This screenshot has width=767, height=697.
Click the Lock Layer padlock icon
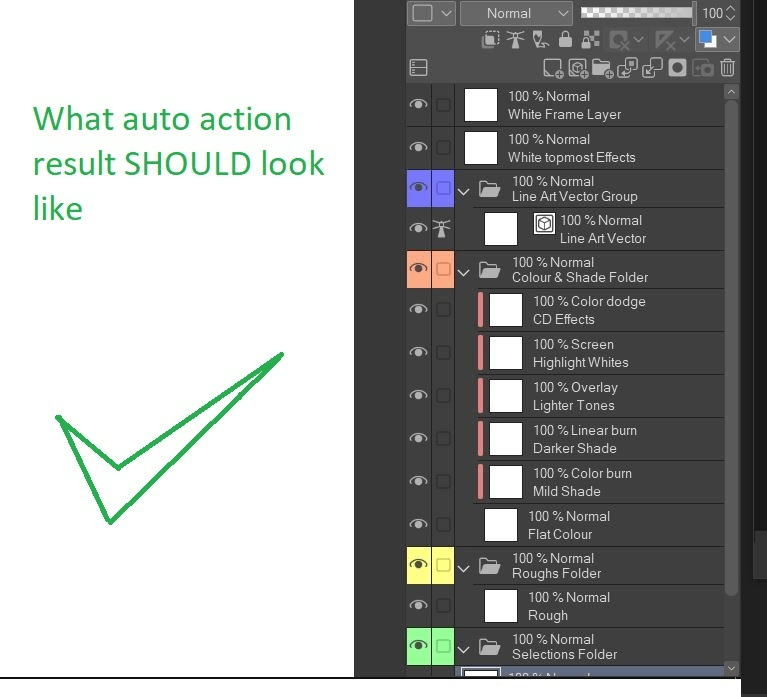click(565, 40)
